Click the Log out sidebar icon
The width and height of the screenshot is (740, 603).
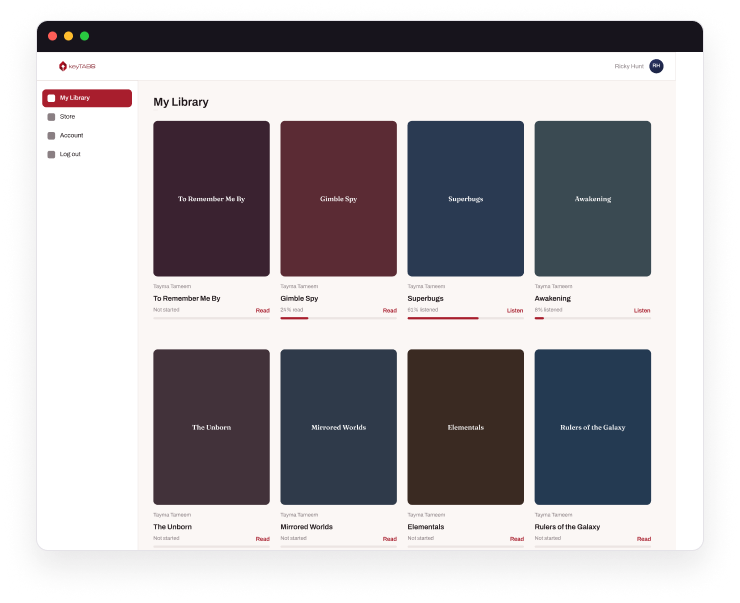(51, 155)
